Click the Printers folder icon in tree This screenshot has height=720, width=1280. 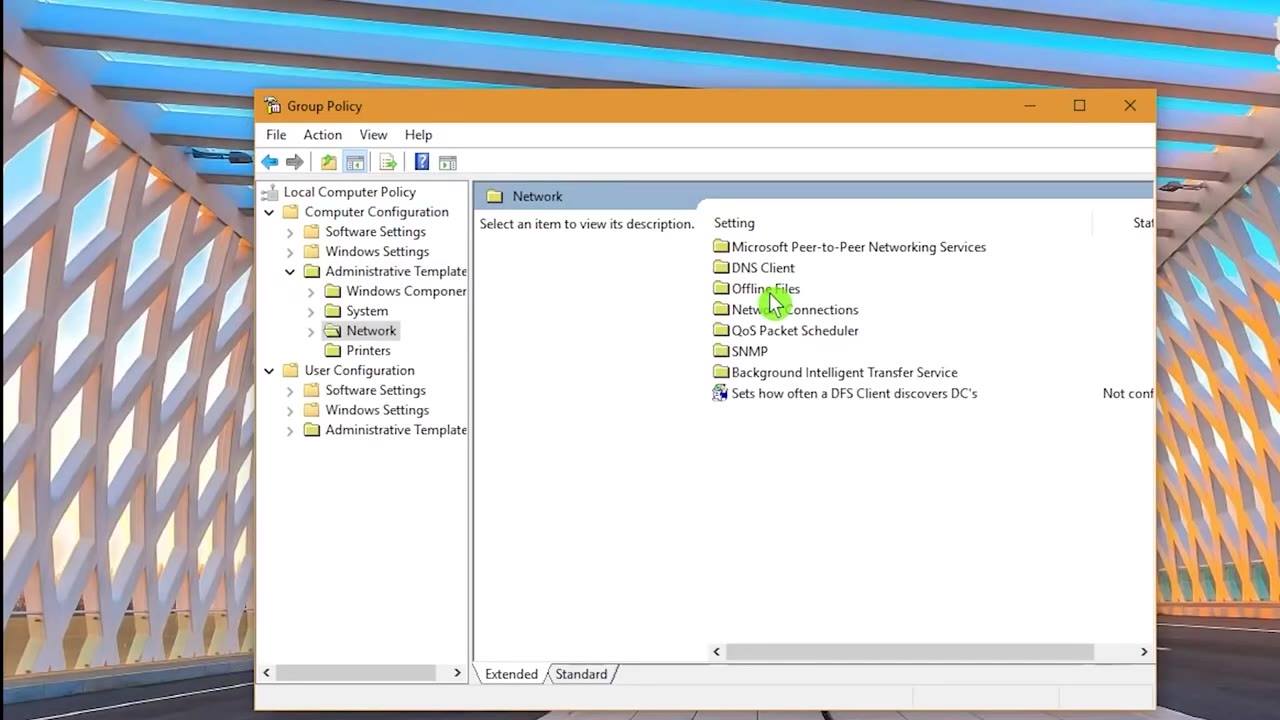333,350
